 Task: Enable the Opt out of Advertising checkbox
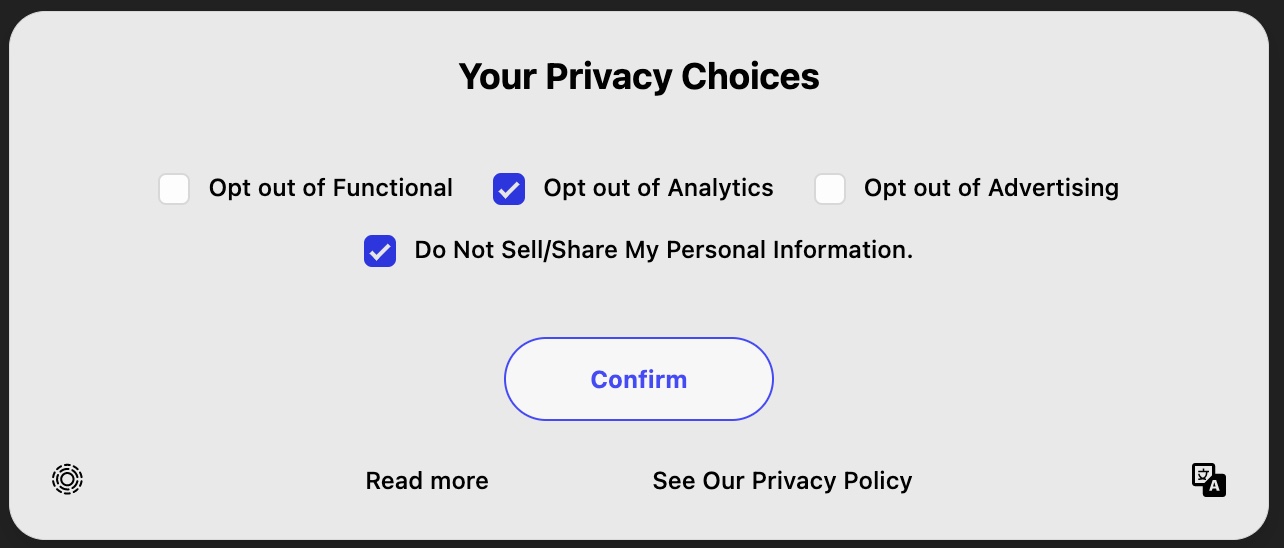[830, 189]
